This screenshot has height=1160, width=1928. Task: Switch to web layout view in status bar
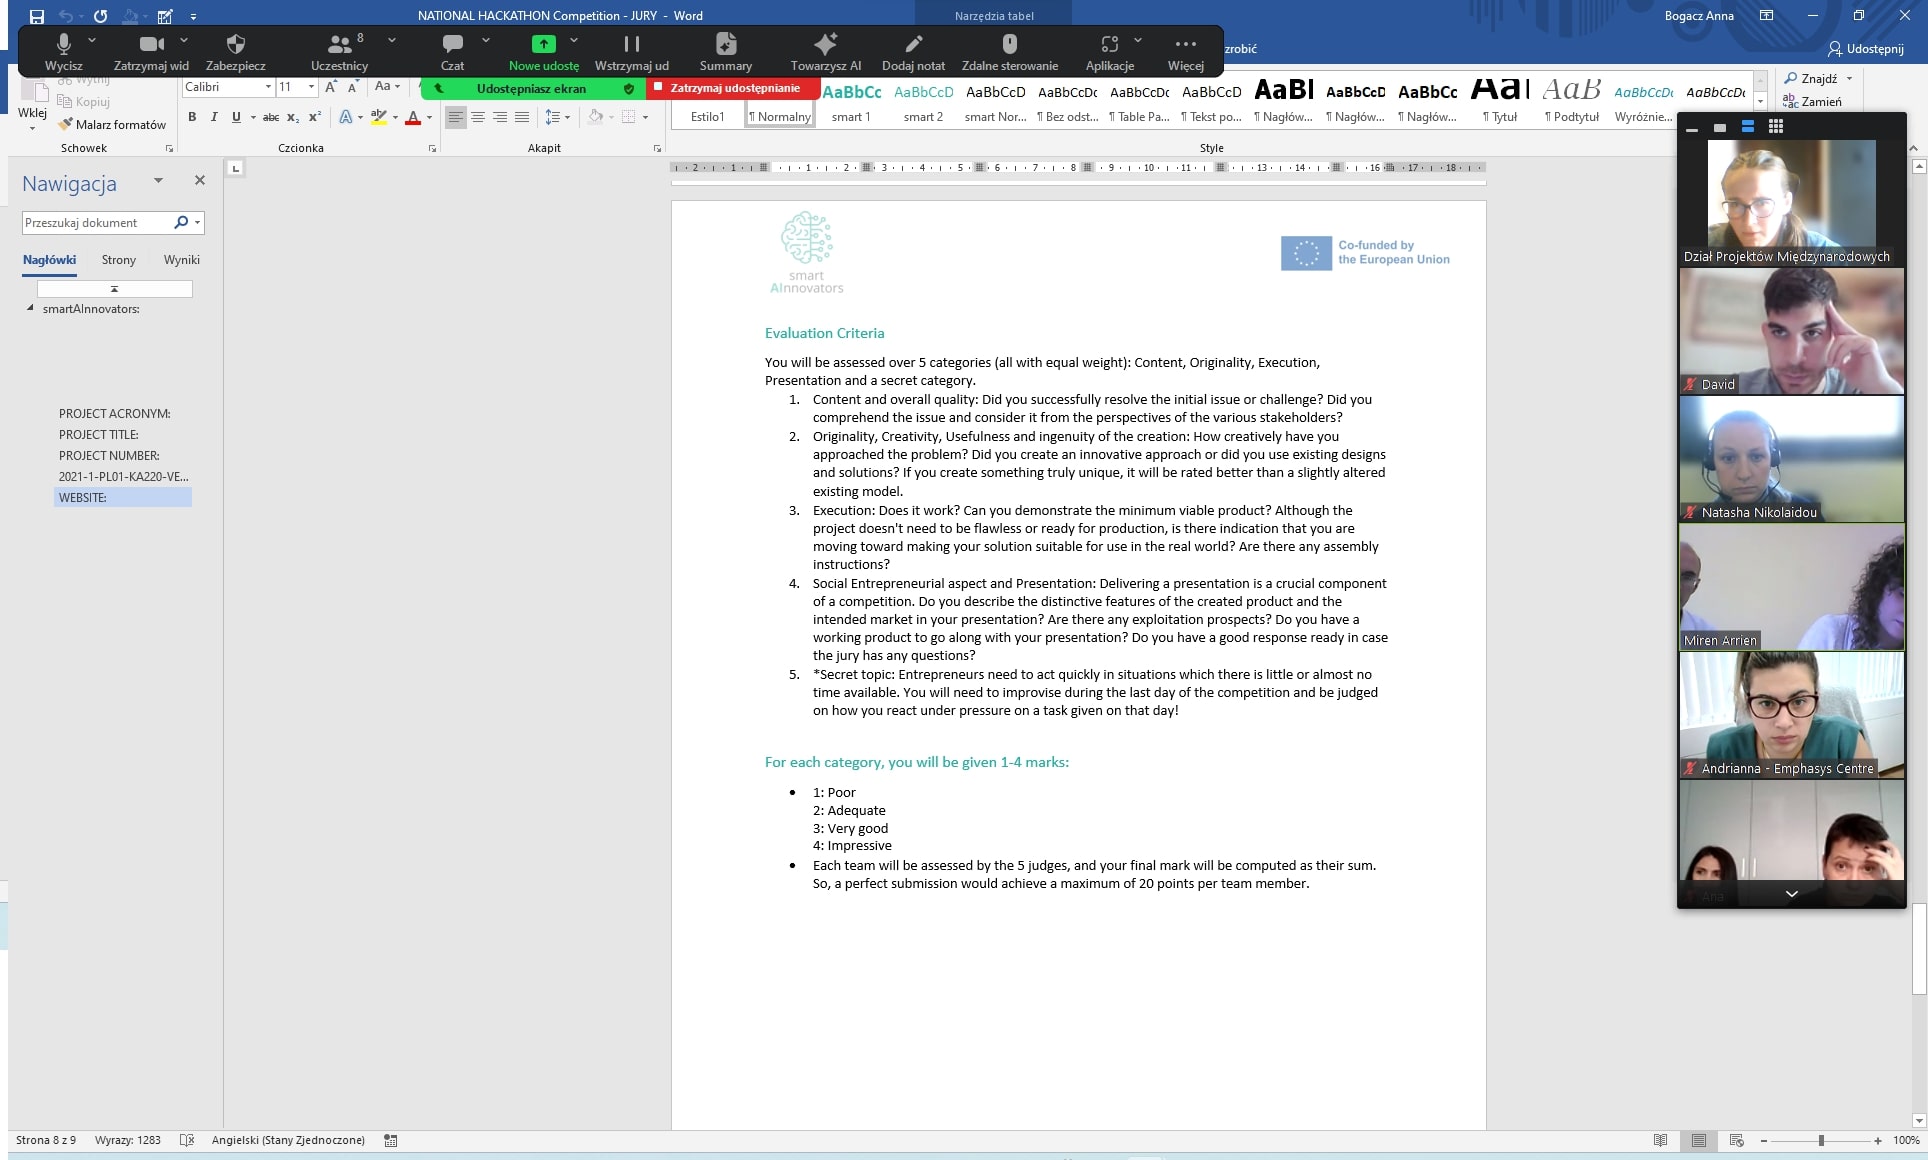click(x=1736, y=1140)
